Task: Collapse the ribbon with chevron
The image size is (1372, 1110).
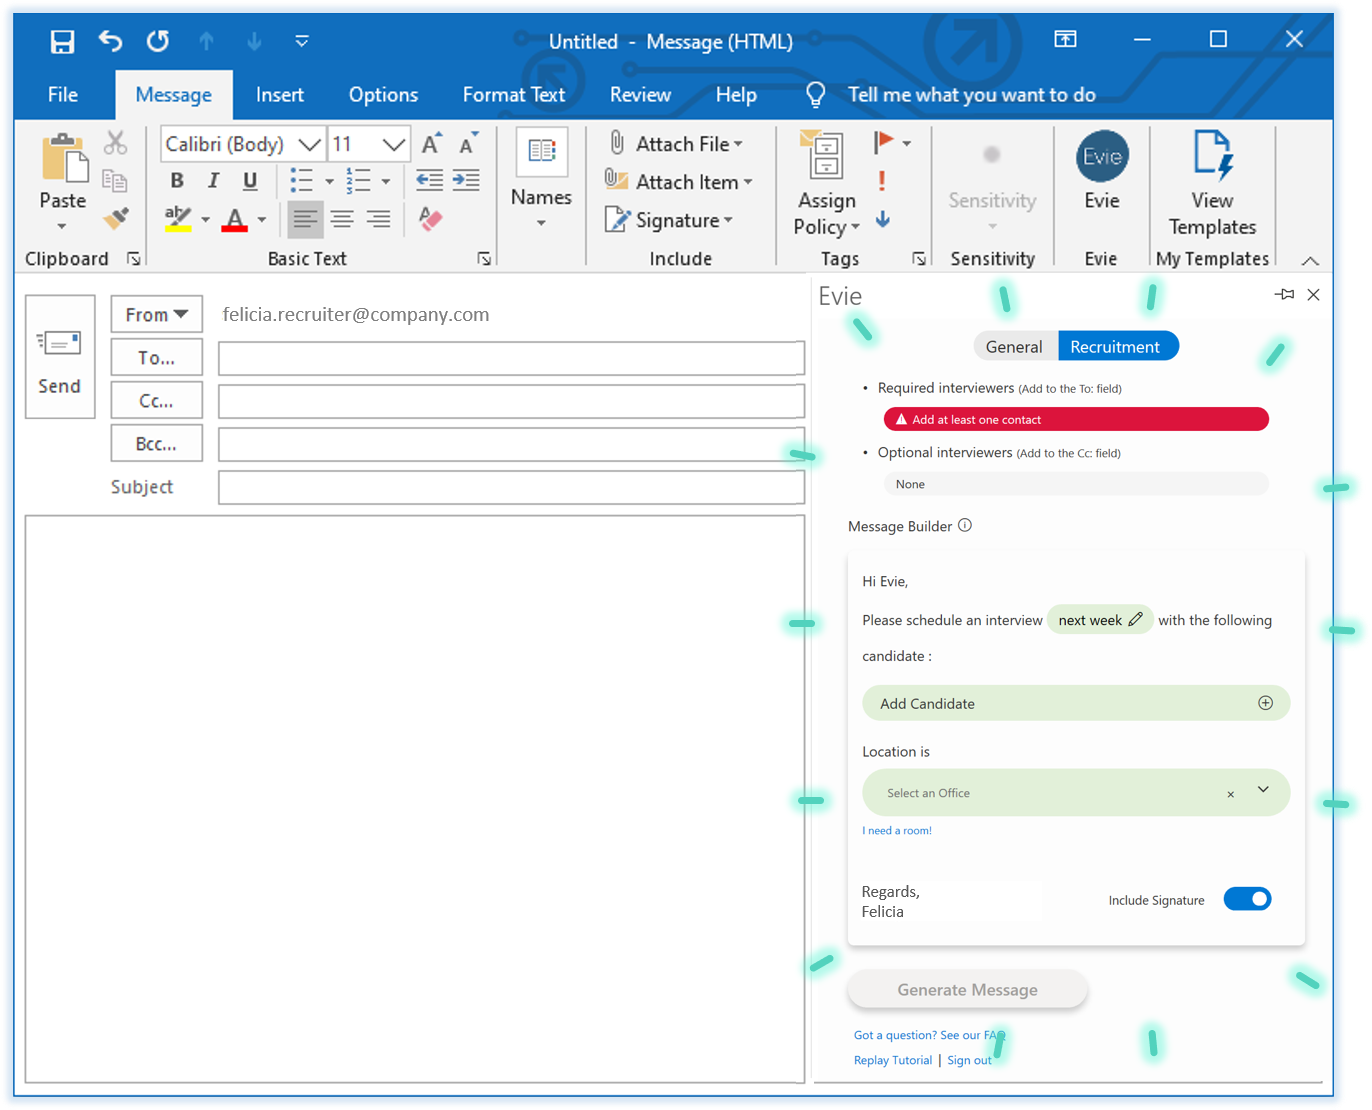Action: click(x=1310, y=260)
